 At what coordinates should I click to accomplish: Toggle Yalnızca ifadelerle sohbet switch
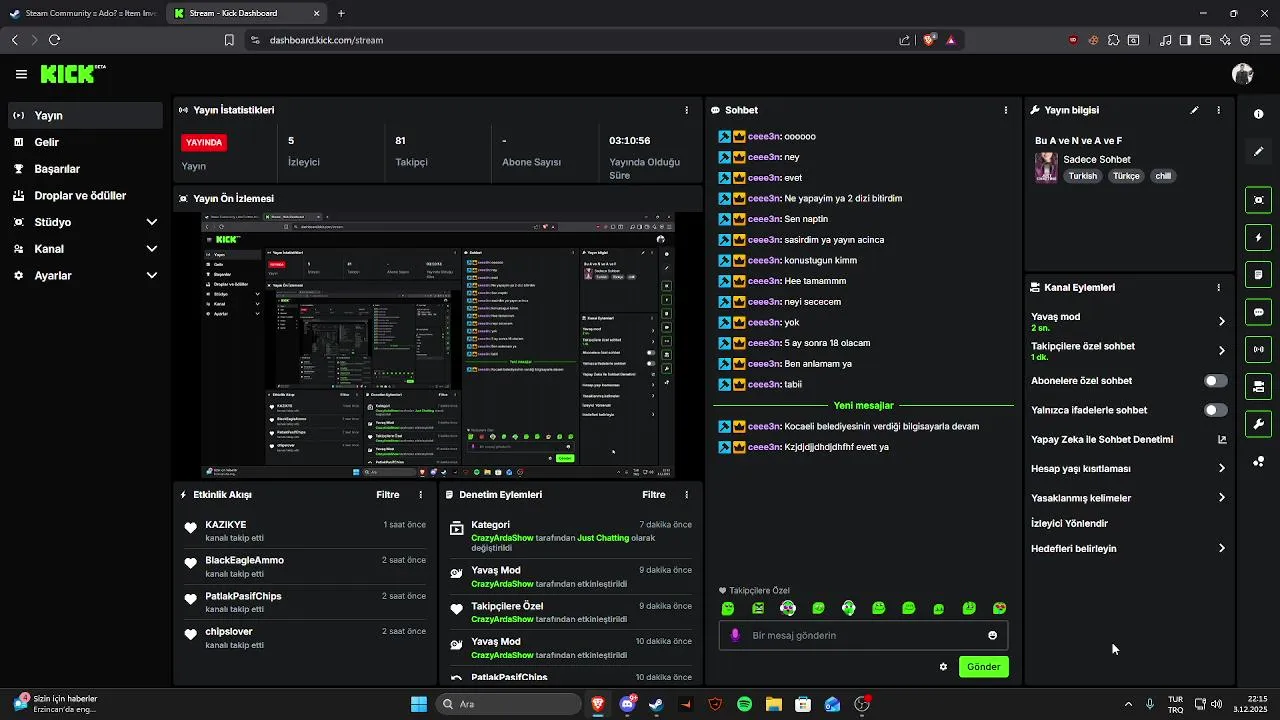coord(1215,410)
